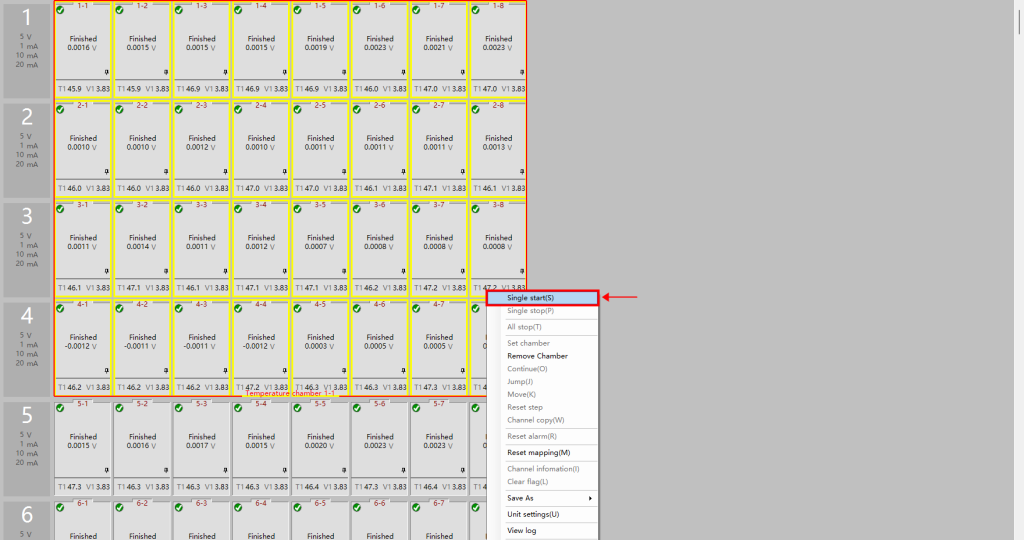Select the unit 3 header panel
1024x540 pixels.
coord(27,248)
